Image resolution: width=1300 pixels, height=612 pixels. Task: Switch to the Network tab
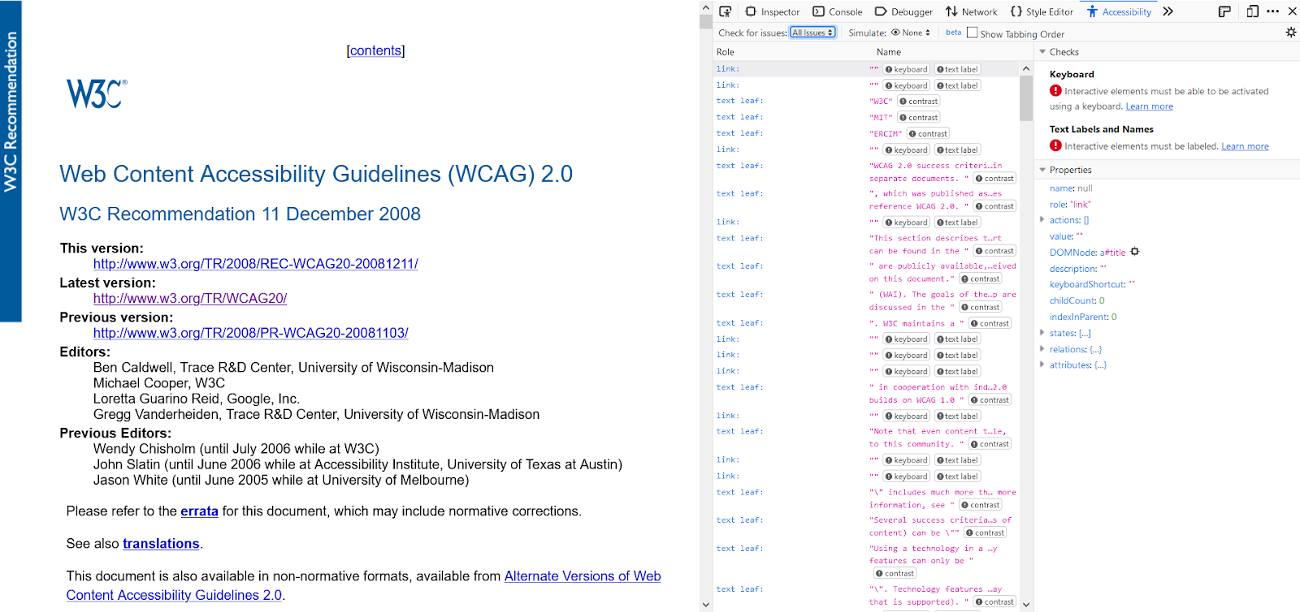(971, 12)
